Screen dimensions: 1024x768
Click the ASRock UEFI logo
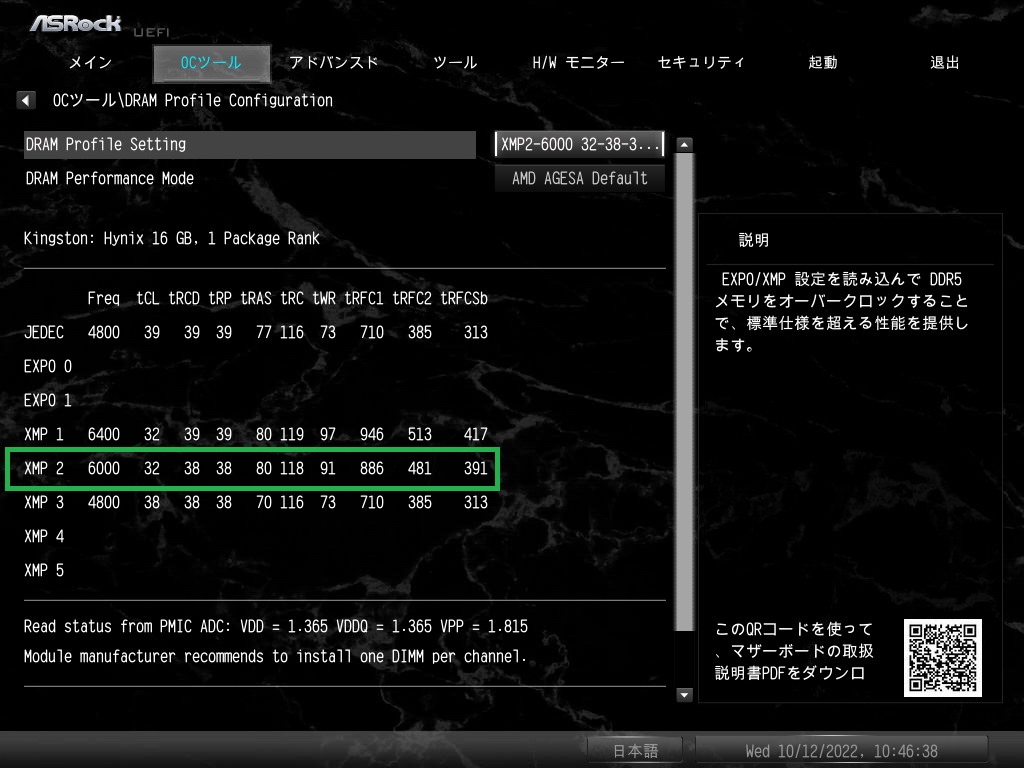pos(98,25)
